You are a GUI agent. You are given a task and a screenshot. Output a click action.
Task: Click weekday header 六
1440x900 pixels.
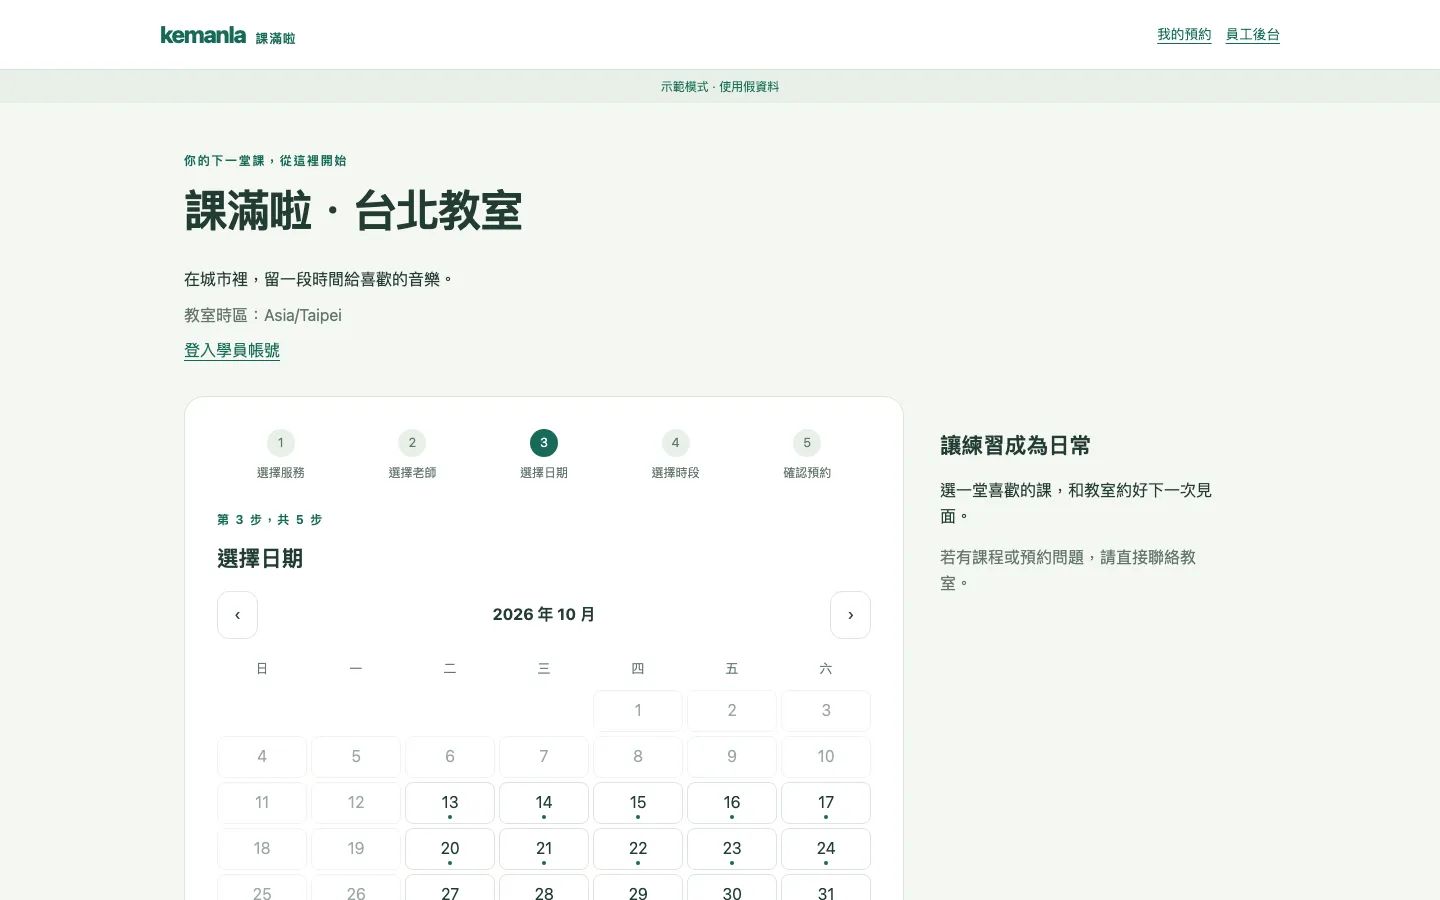click(826, 669)
